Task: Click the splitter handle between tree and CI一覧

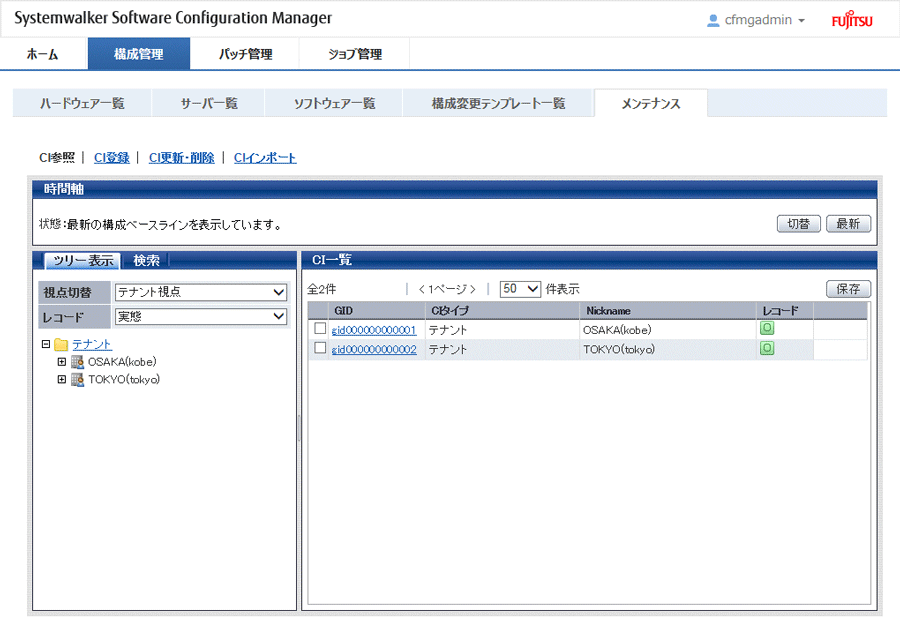Action: [299, 428]
